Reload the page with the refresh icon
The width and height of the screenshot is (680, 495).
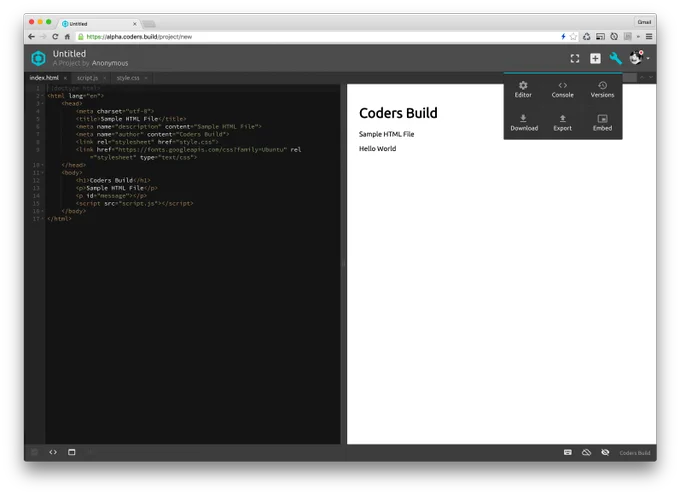pyautogui.click(x=55, y=36)
